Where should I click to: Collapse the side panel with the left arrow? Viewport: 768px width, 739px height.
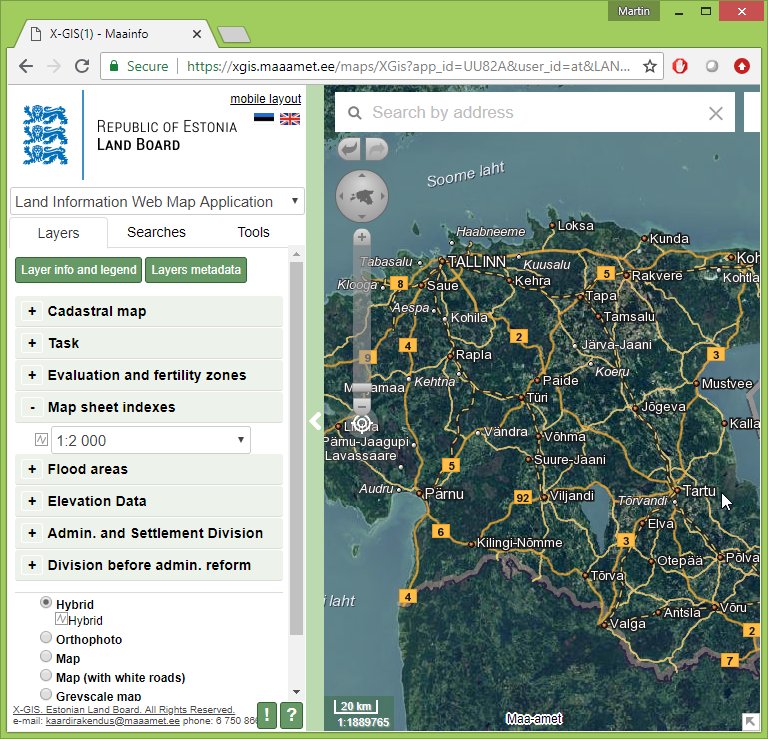click(315, 421)
